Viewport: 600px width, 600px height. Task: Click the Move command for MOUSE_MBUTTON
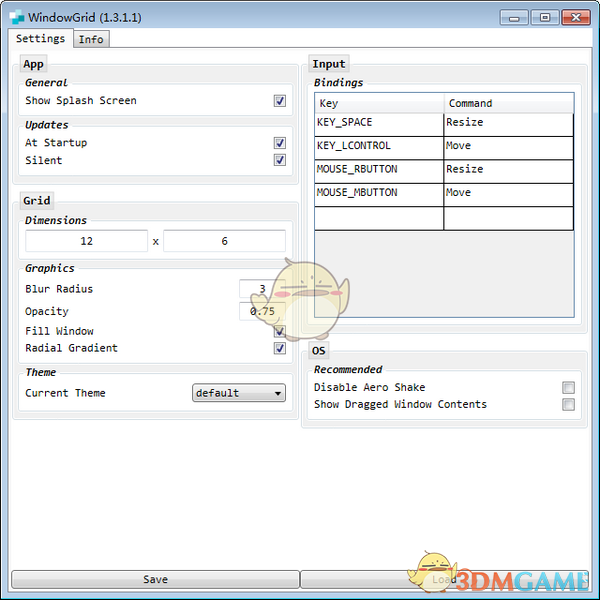pyautogui.click(x=509, y=195)
